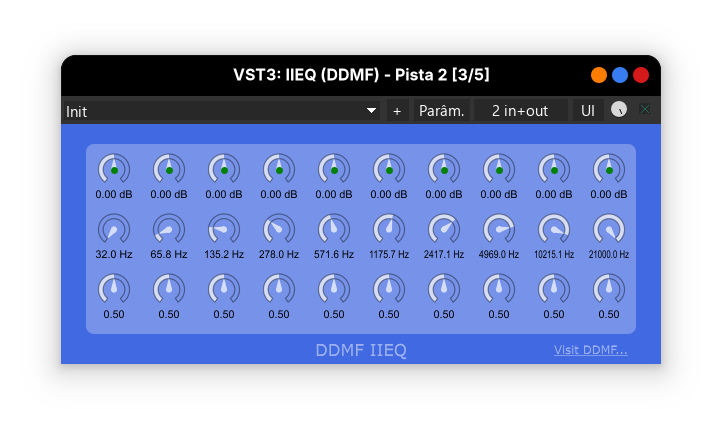Click the DDMF IIEQ title label
The width and height of the screenshot is (722, 431).
(361, 351)
